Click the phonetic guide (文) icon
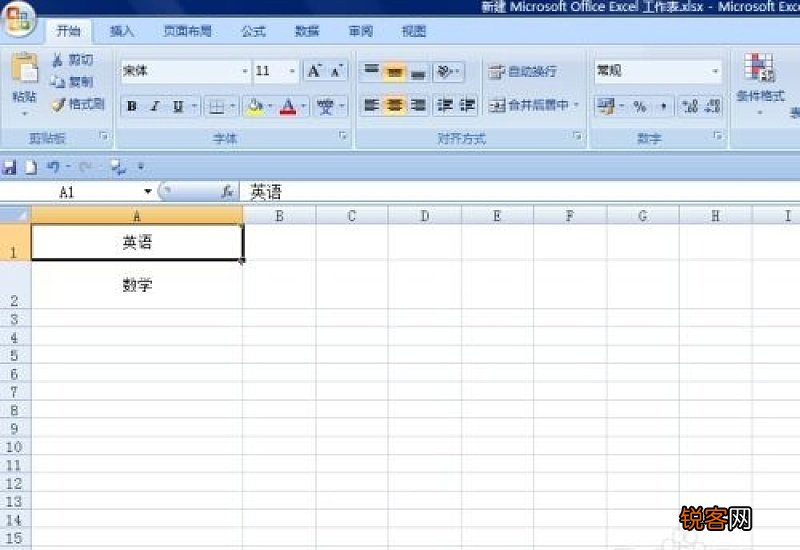 click(x=326, y=106)
